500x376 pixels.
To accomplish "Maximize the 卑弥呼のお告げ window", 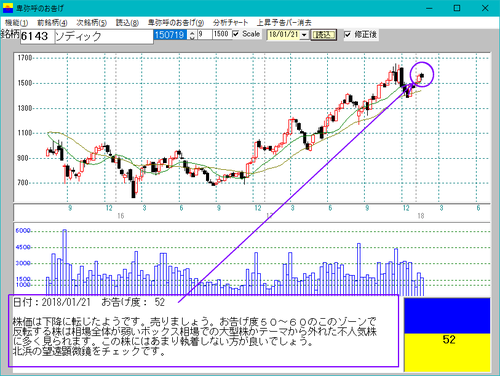I will point(457,8).
